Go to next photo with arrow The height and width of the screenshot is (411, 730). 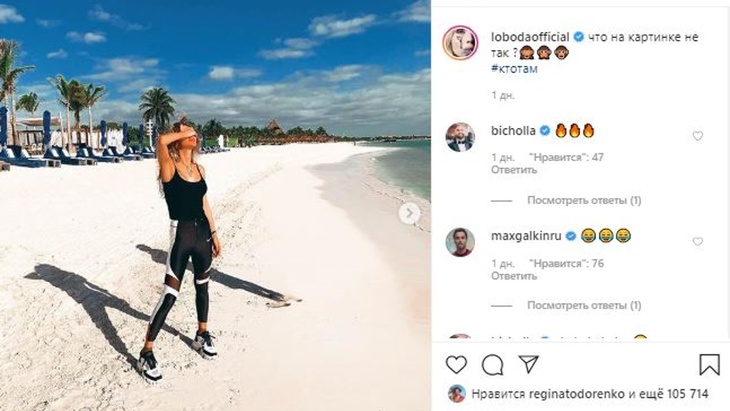[409, 214]
